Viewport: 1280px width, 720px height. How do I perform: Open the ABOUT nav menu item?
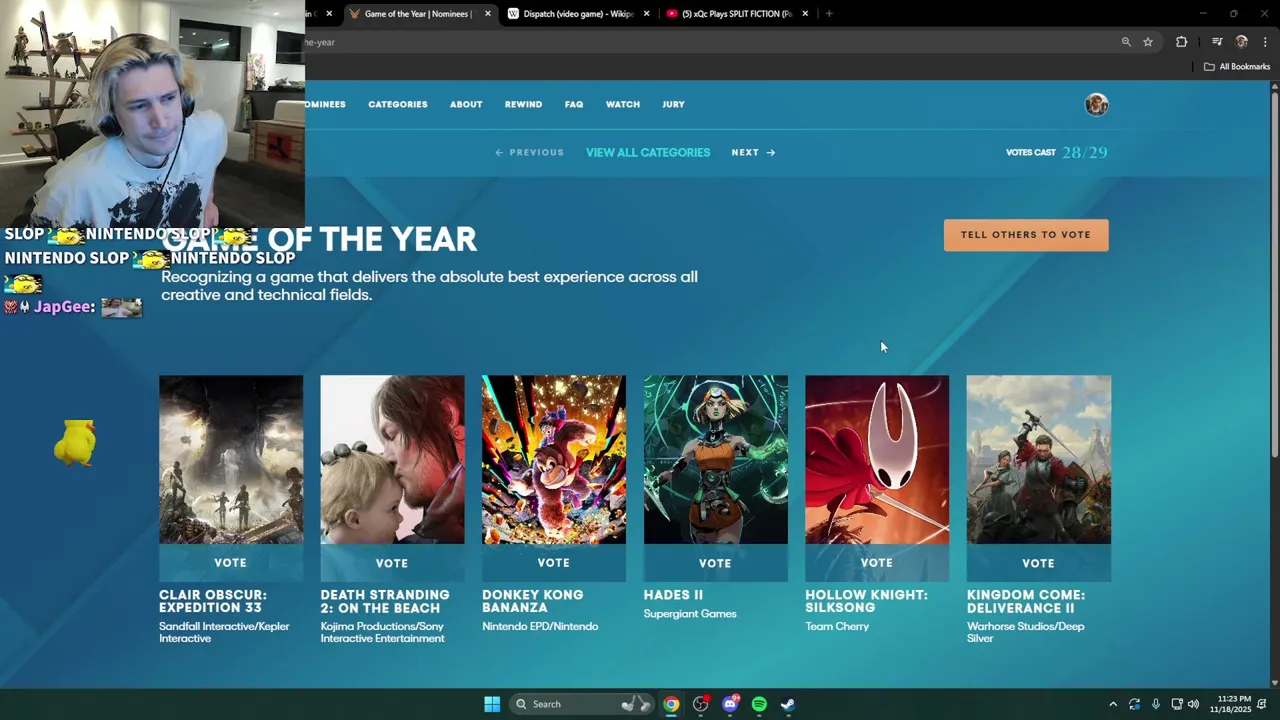[466, 104]
